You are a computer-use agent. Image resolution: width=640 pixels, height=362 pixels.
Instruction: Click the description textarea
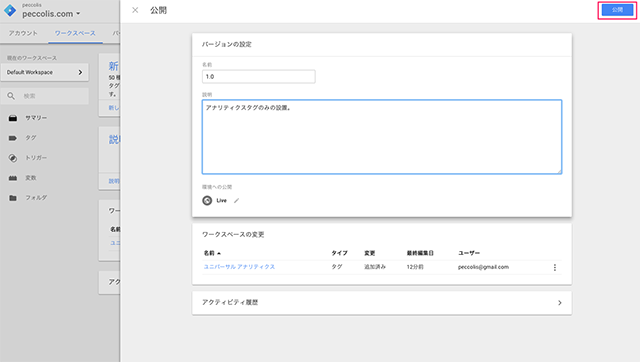click(x=382, y=137)
